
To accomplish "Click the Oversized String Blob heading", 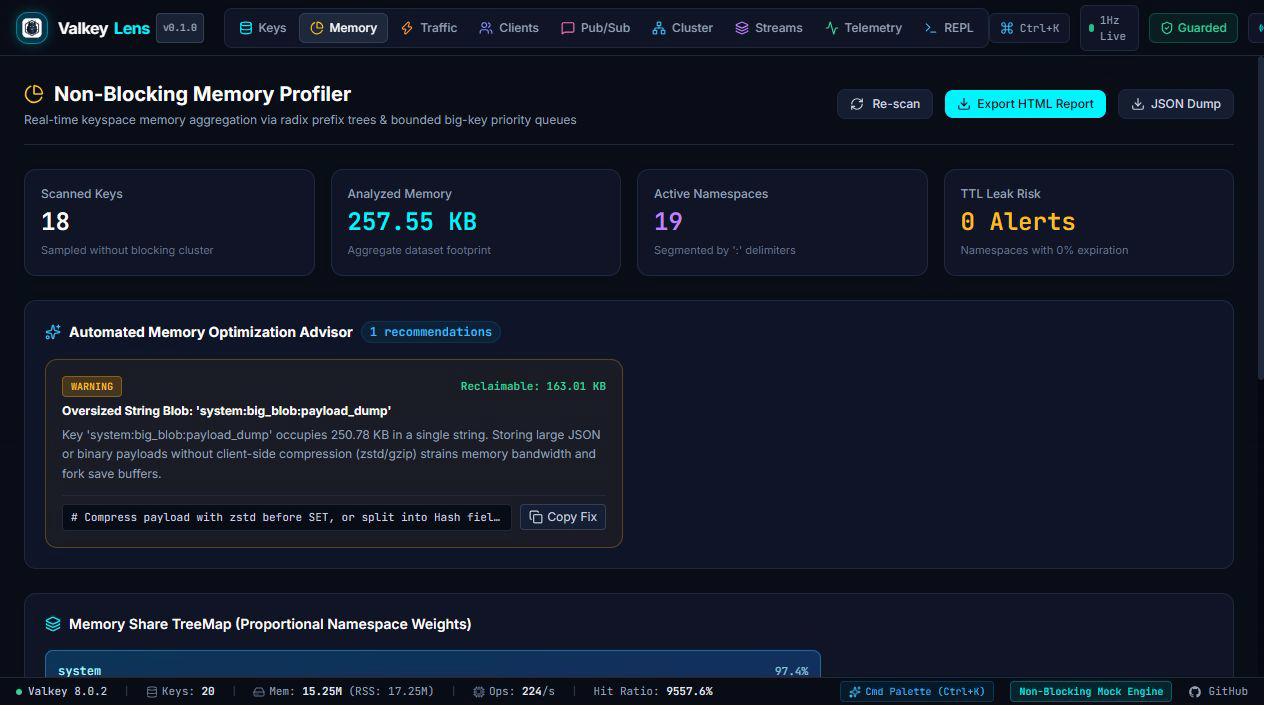I will (227, 410).
